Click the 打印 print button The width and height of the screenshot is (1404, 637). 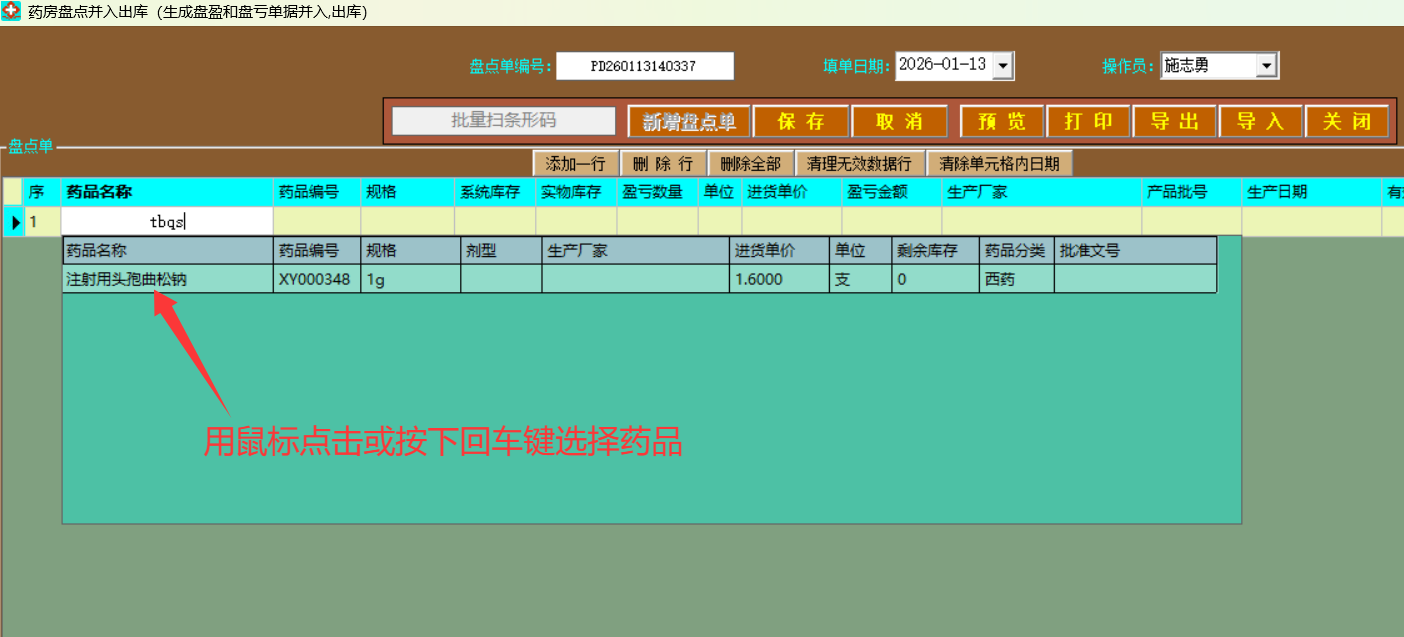pyautogui.click(x=1088, y=122)
